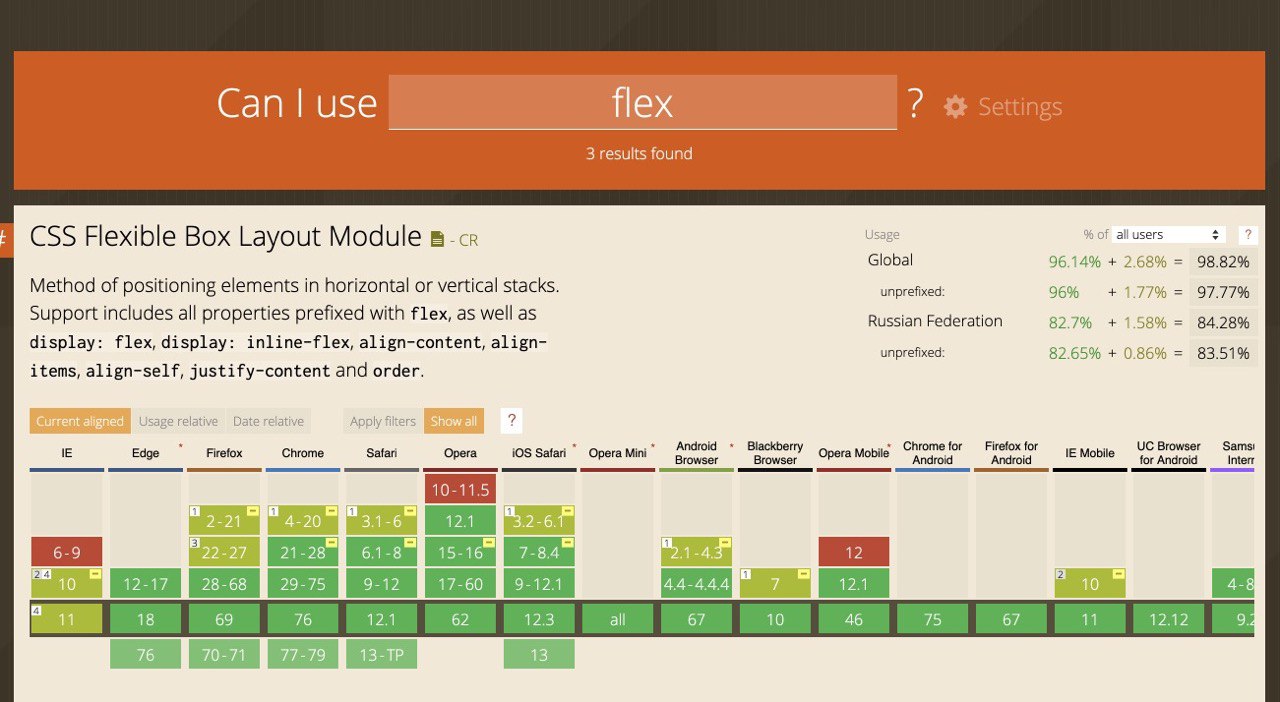
Task: Click Firefox 22-27 partial support cell
Action: click(x=224, y=552)
